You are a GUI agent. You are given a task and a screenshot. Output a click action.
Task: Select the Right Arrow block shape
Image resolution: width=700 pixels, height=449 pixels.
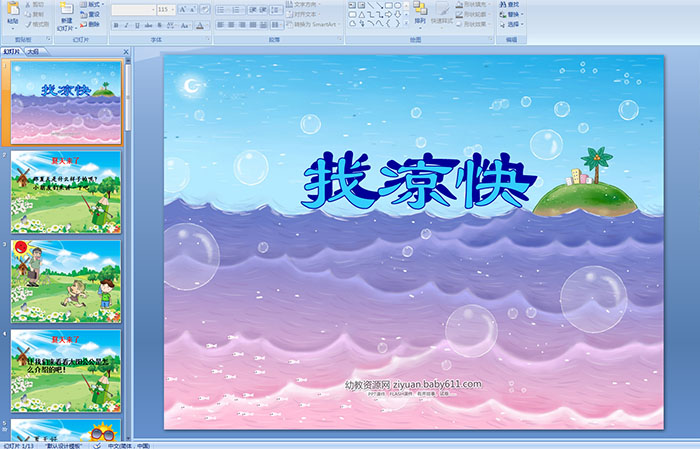click(x=389, y=14)
